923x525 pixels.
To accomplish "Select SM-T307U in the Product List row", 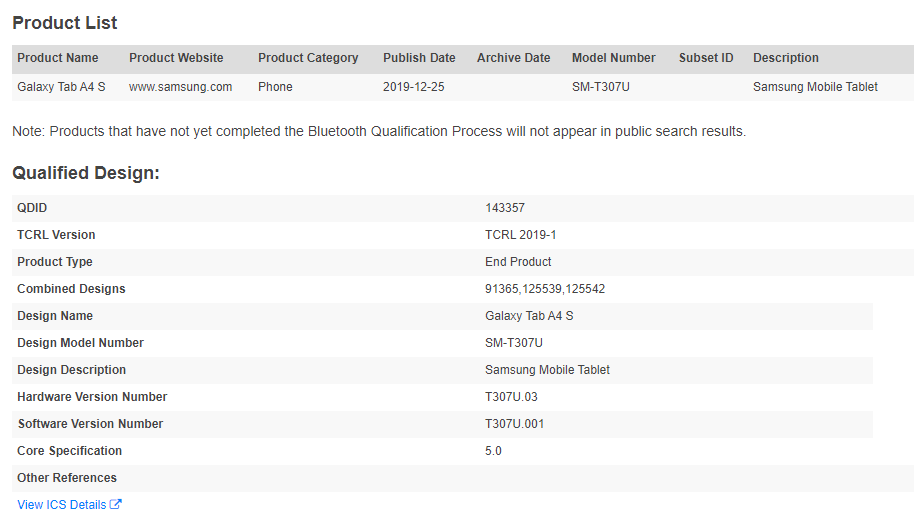I will 601,87.
